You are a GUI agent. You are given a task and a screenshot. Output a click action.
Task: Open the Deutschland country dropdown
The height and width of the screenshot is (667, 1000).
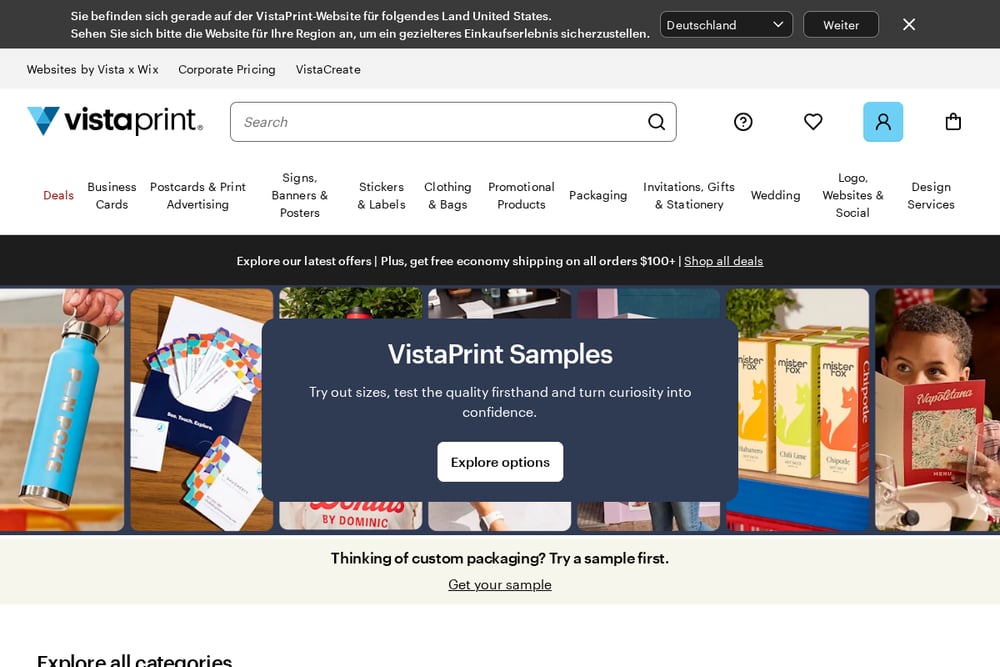[726, 25]
